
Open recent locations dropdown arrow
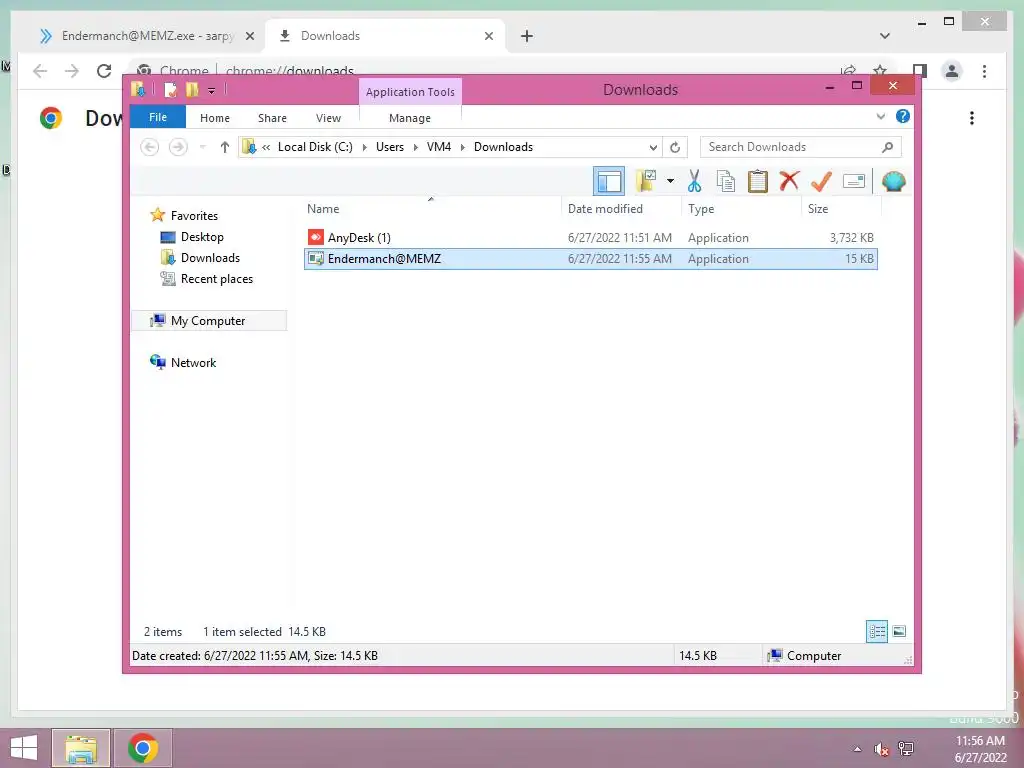(x=202, y=147)
